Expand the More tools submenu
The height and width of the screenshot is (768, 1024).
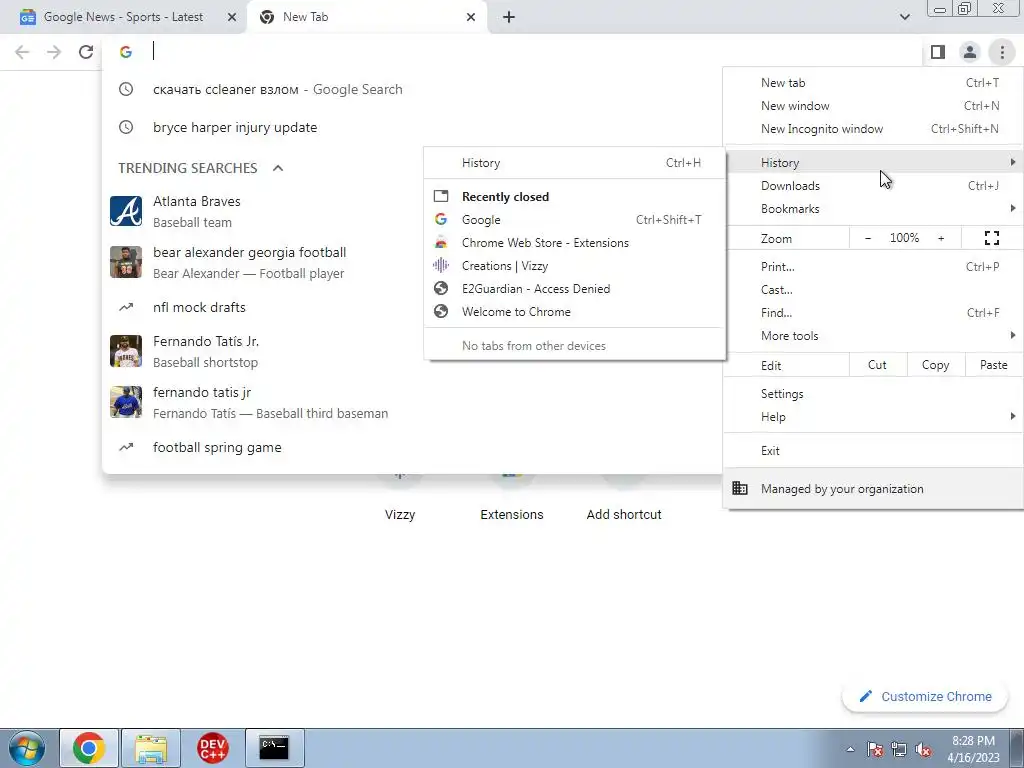pos(873,336)
